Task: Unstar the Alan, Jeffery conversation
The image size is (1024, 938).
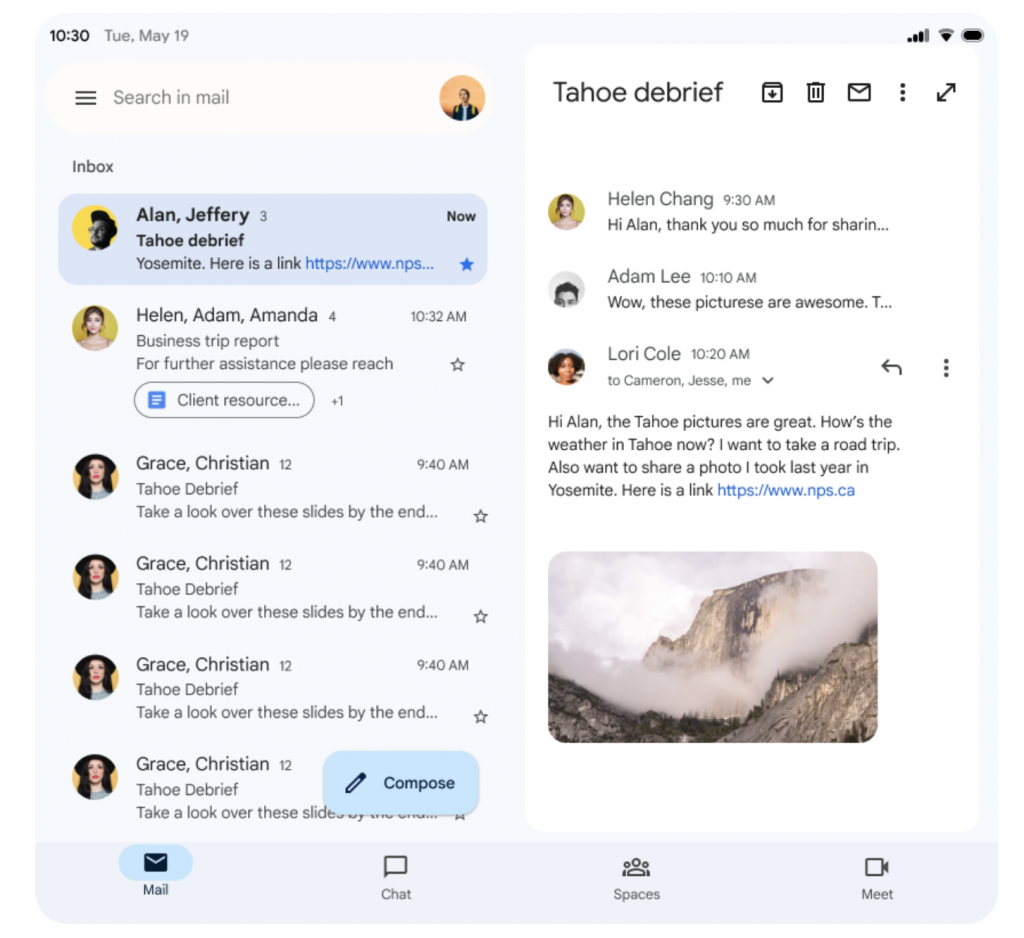Action: [466, 264]
